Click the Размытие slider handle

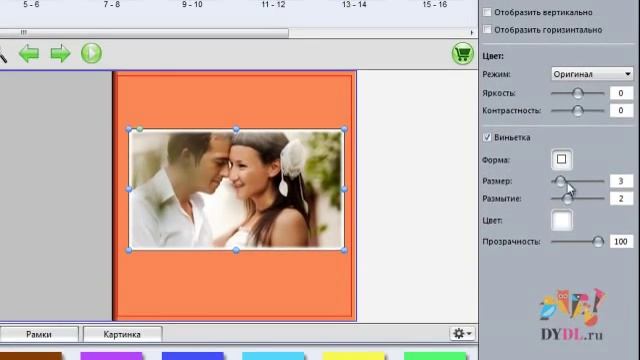[x=567, y=198]
